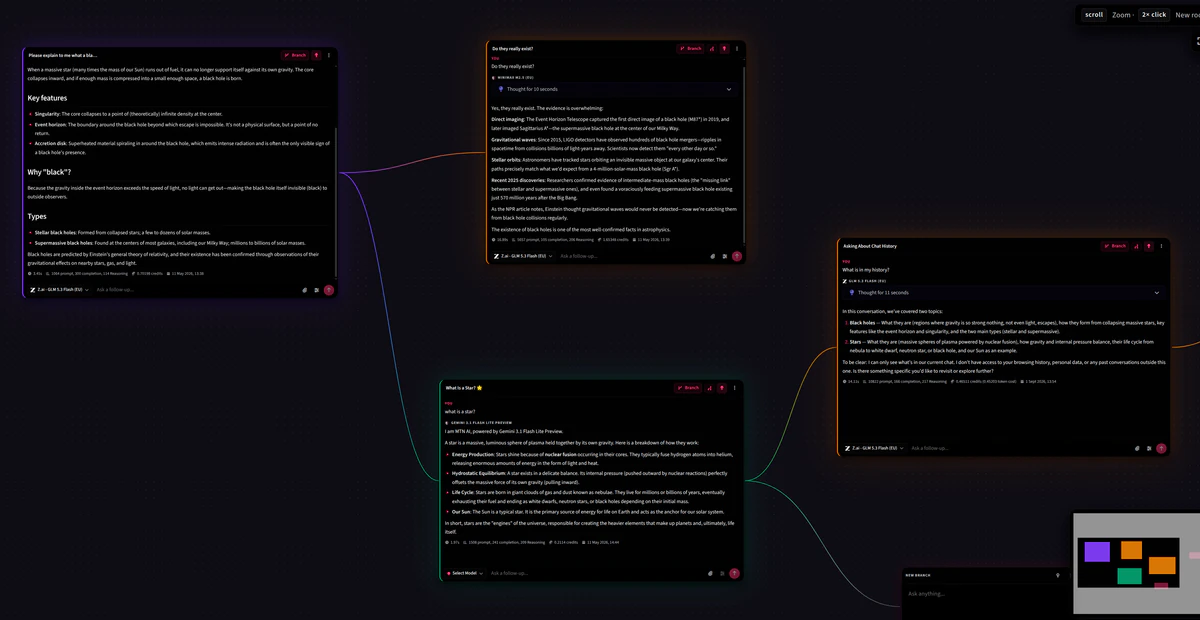
Task: Send message in 'What is a Star?' card
Action: [735, 573]
